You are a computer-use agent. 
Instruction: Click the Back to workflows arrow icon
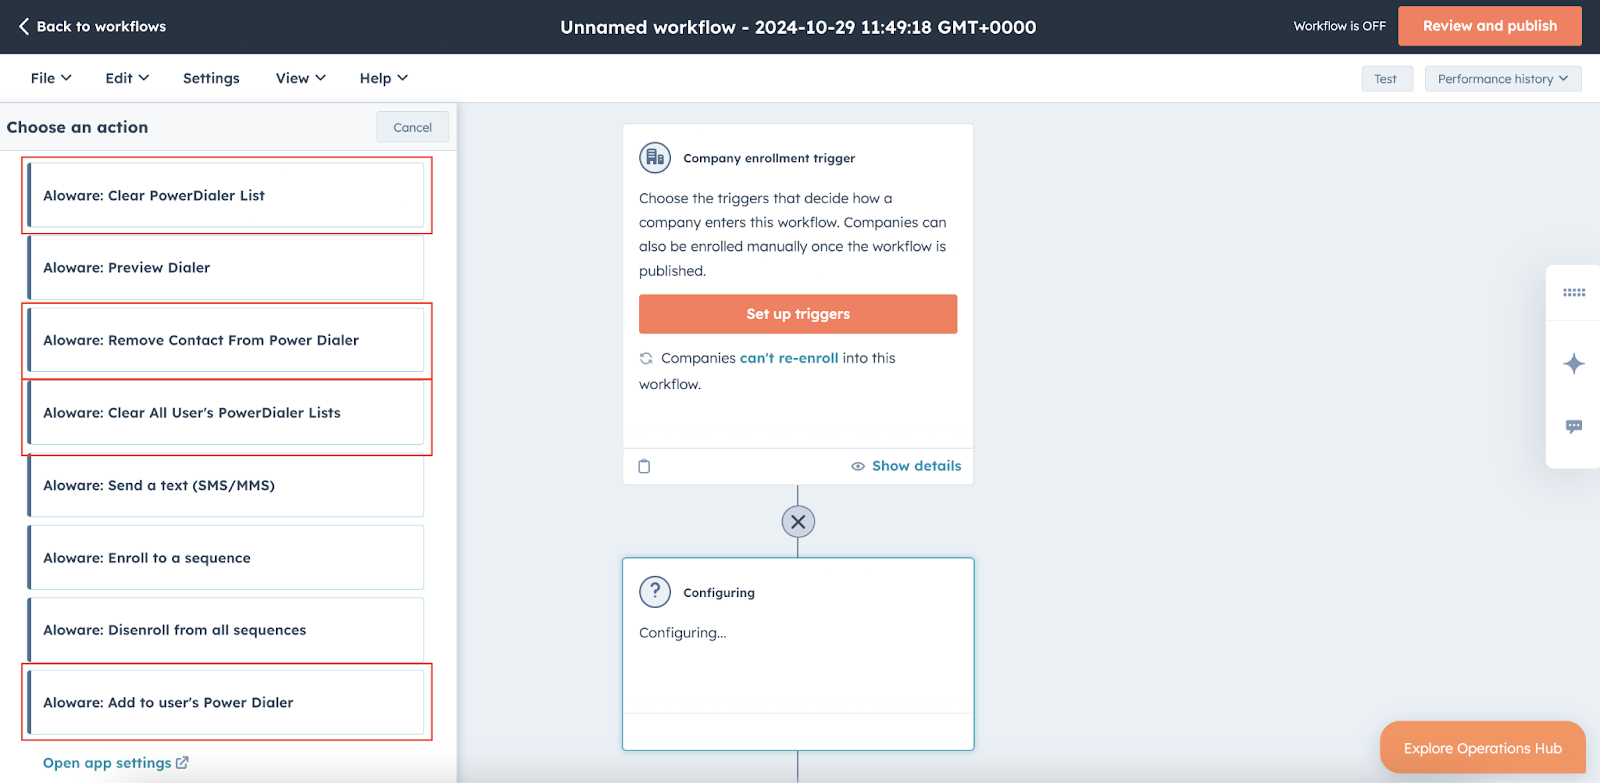pyautogui.click(x=24, y=26)
